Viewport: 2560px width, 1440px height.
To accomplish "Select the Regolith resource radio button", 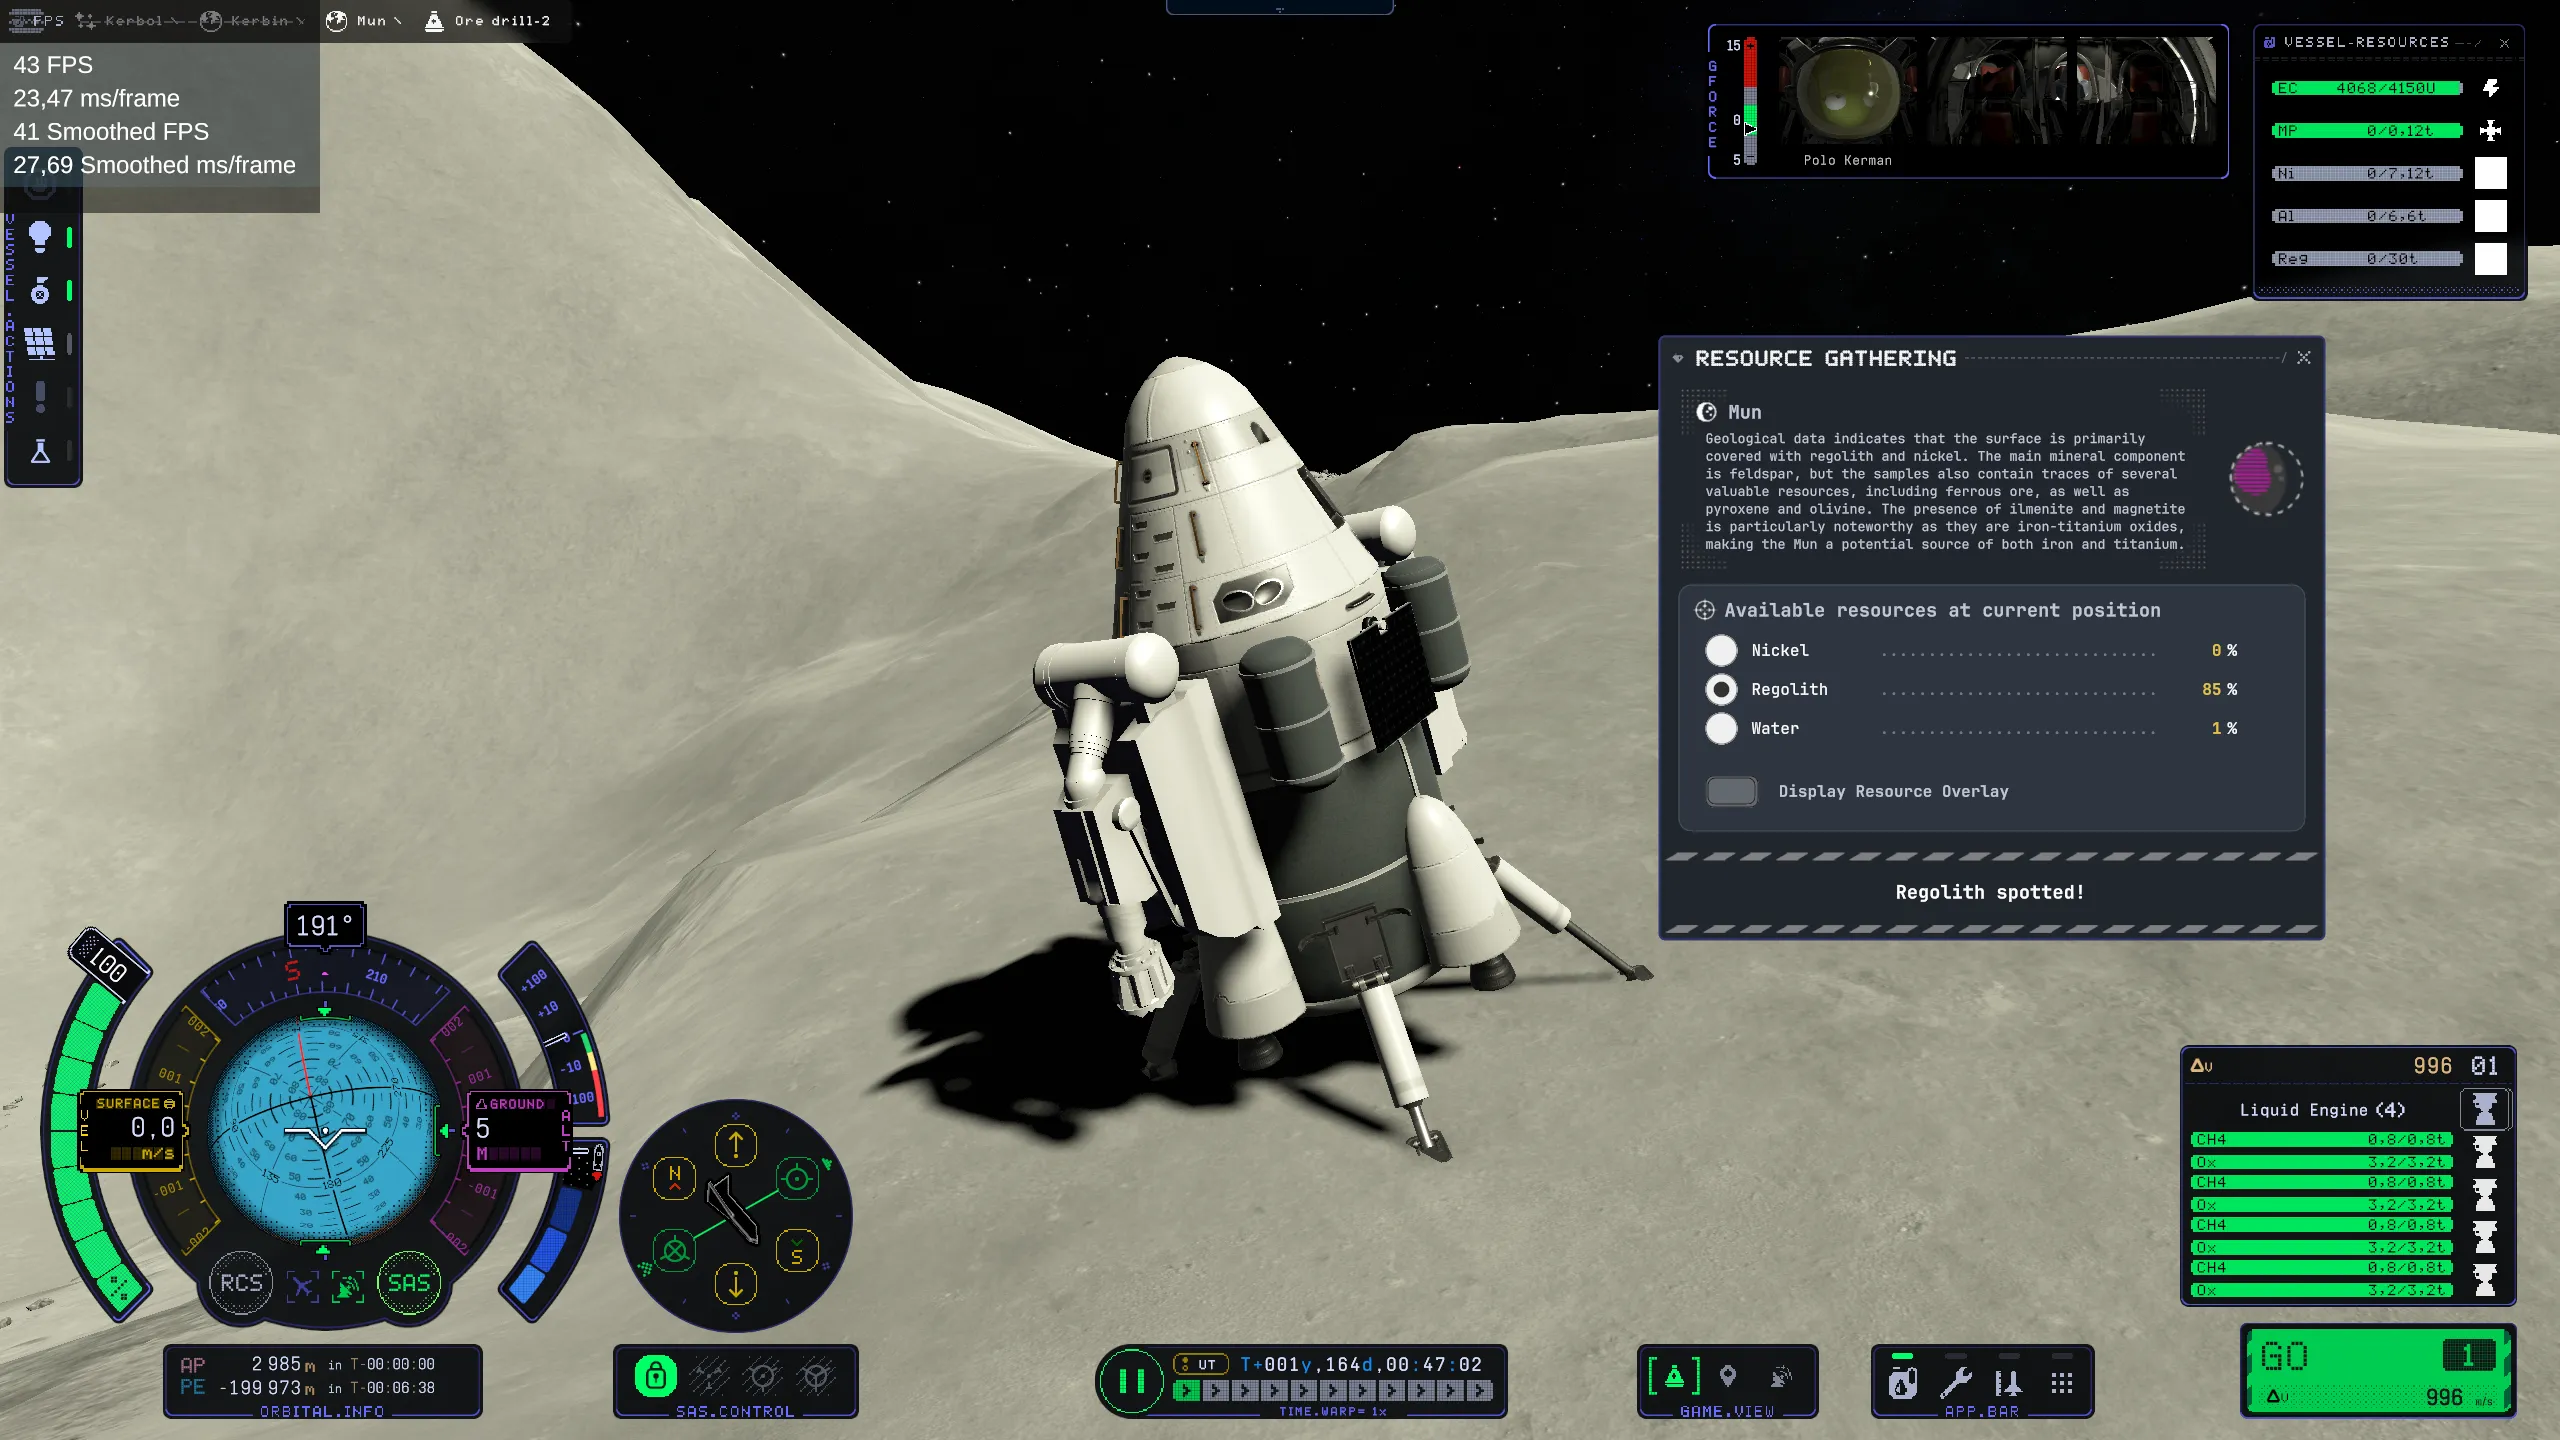I will point(1721,689).
